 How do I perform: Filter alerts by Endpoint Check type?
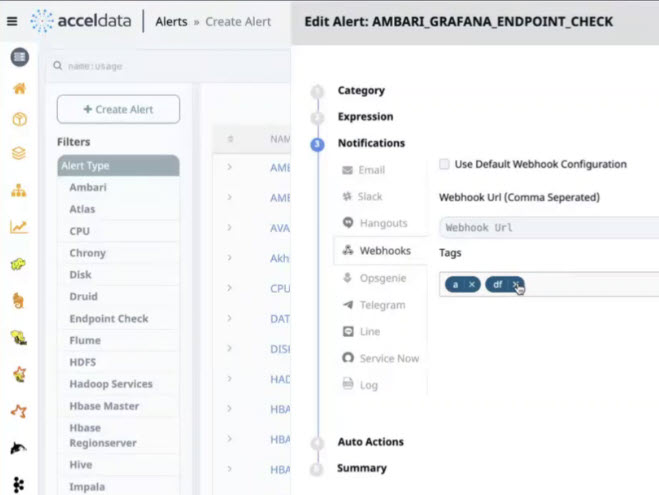(x=119, y=319)
